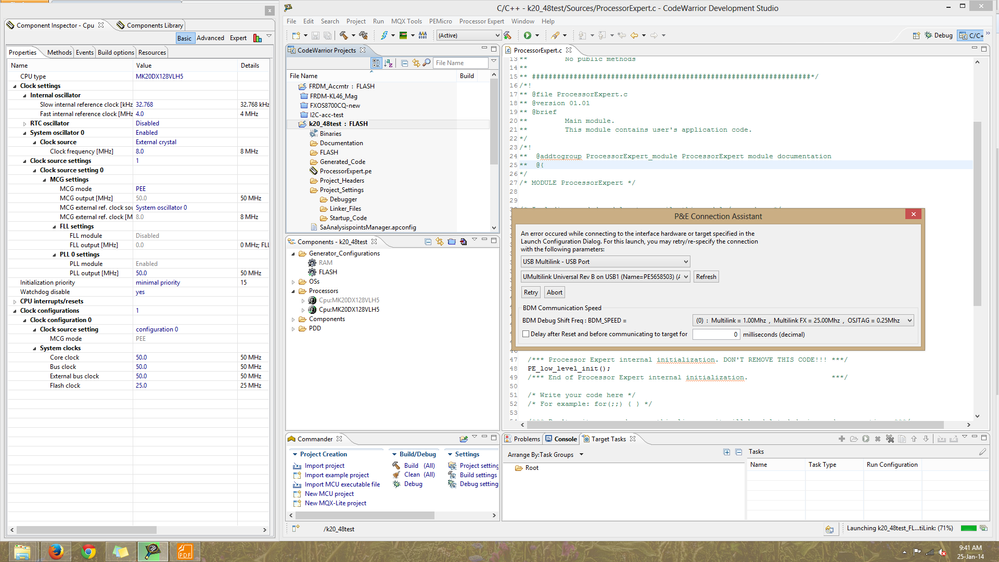Click Import example project link

coord(336,475)
